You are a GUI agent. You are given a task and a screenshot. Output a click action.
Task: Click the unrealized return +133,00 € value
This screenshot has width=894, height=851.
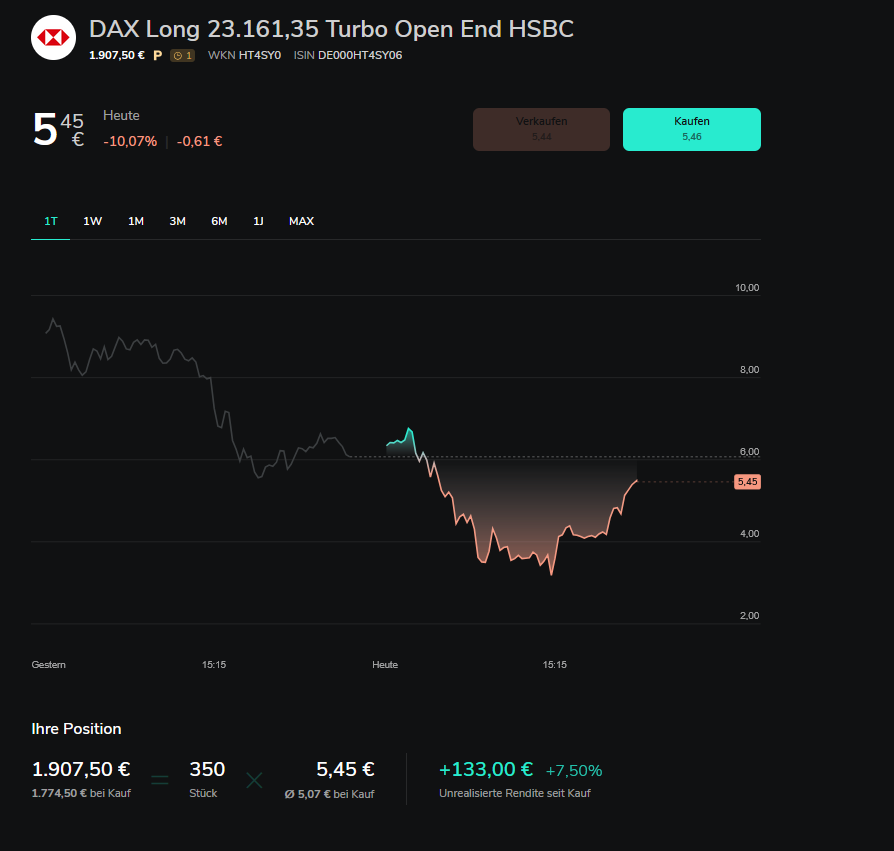click(x=486, y=770)
